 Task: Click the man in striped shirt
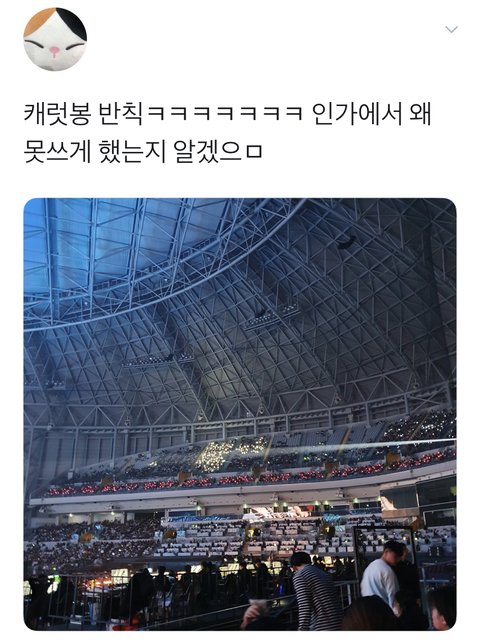[x=314, y=591]
